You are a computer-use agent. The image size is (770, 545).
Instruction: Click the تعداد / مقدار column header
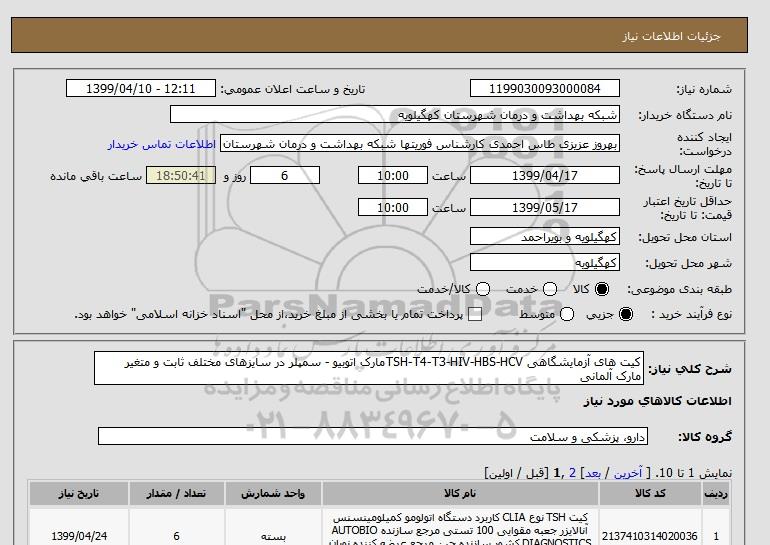click(177, 493)
